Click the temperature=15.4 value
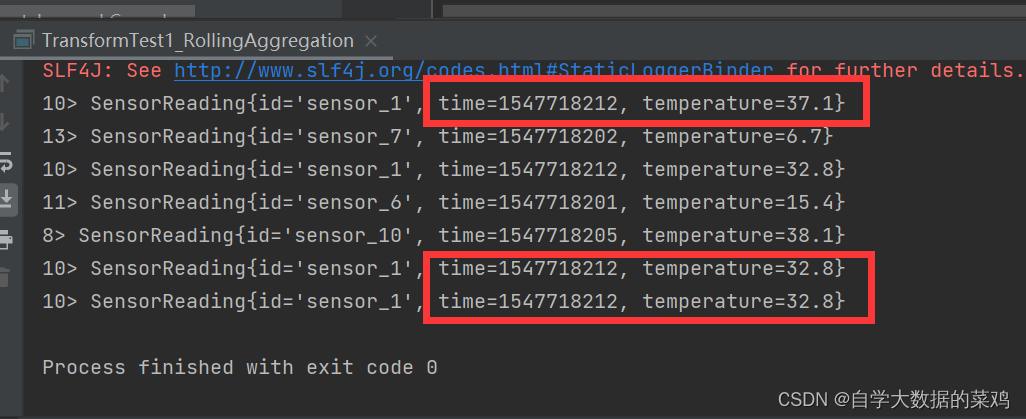 (737, 202)
